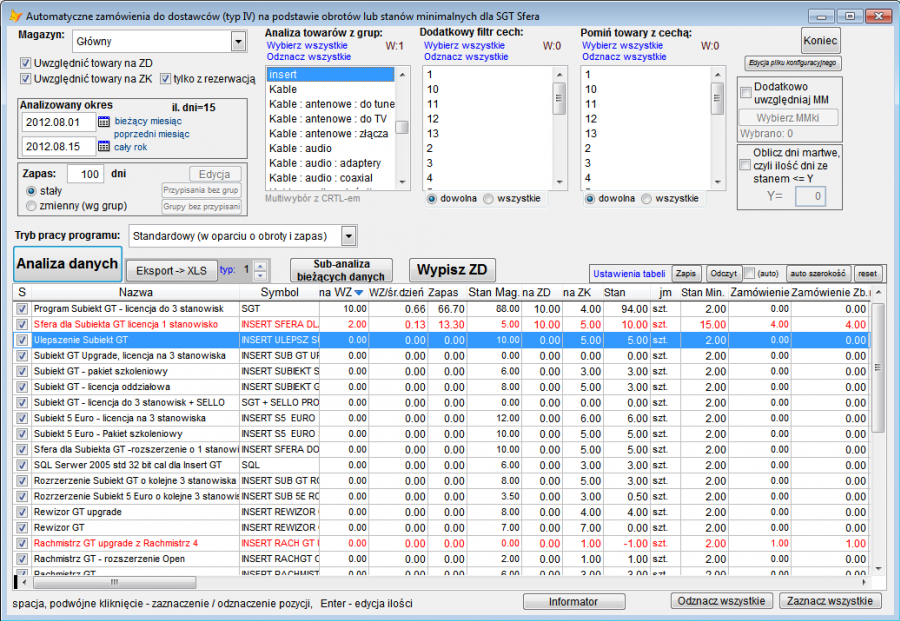The image size is (900, 621).
Task: Click the Informator button
Action: coord(573,601)
